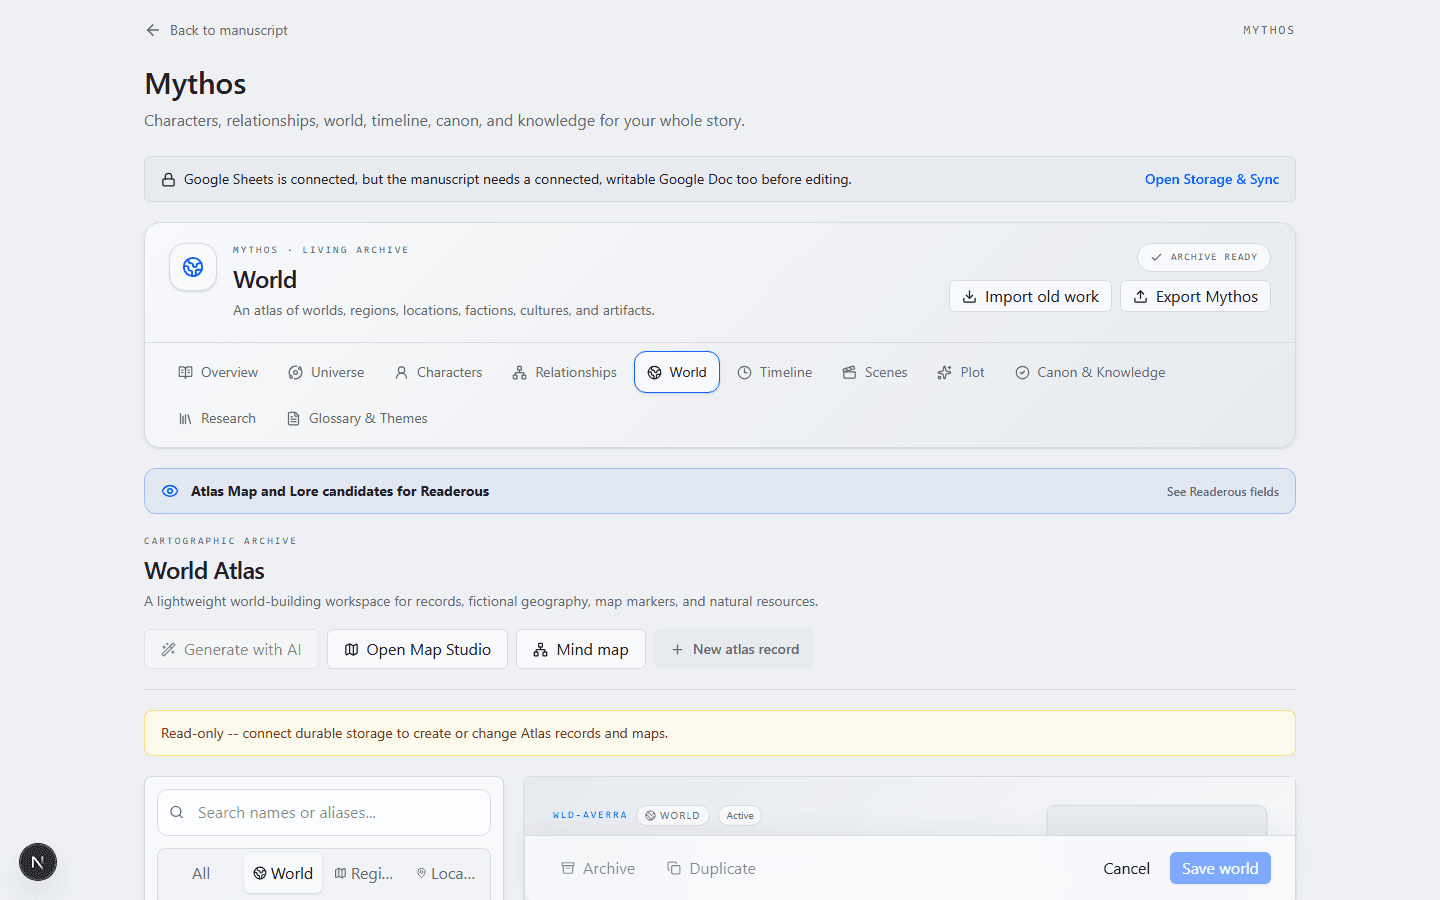Switch to Glossary & Themes tab

click(357, 418)
